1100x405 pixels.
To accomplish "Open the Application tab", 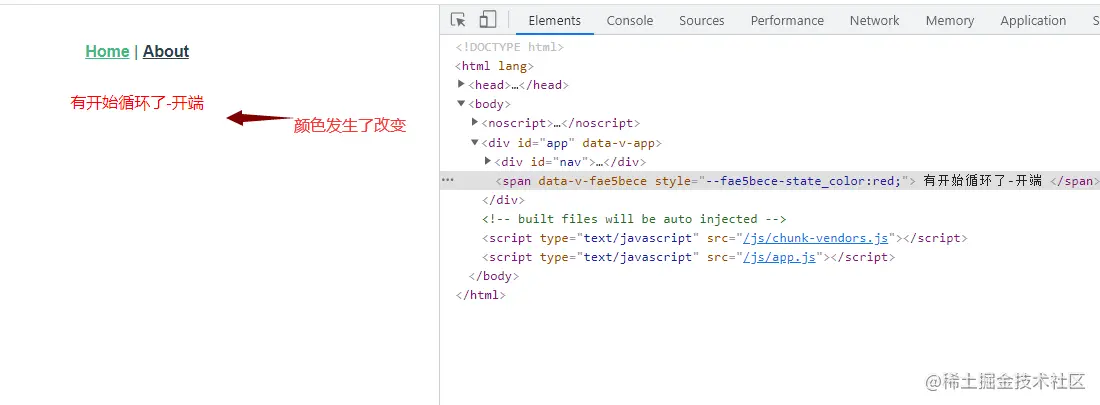I will tap(1032, 20).
